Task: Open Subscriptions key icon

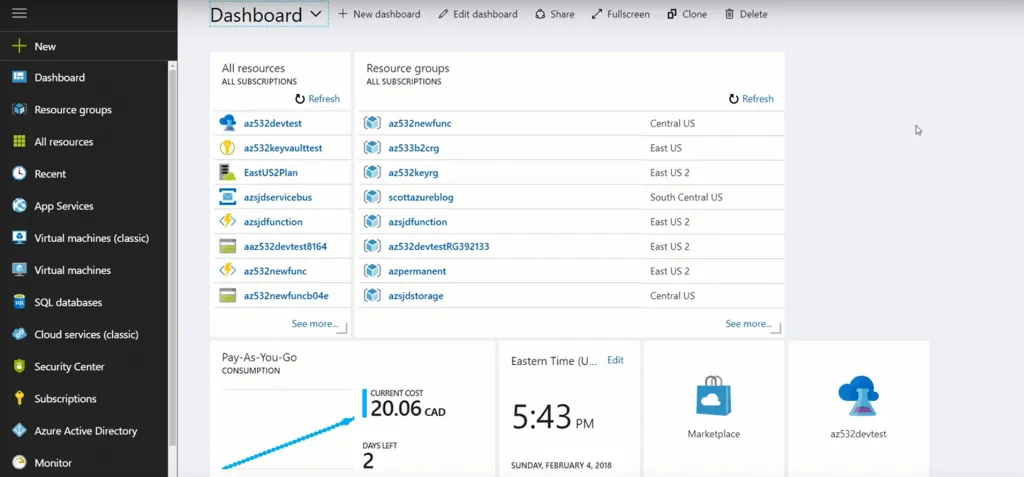Action: 20,399
